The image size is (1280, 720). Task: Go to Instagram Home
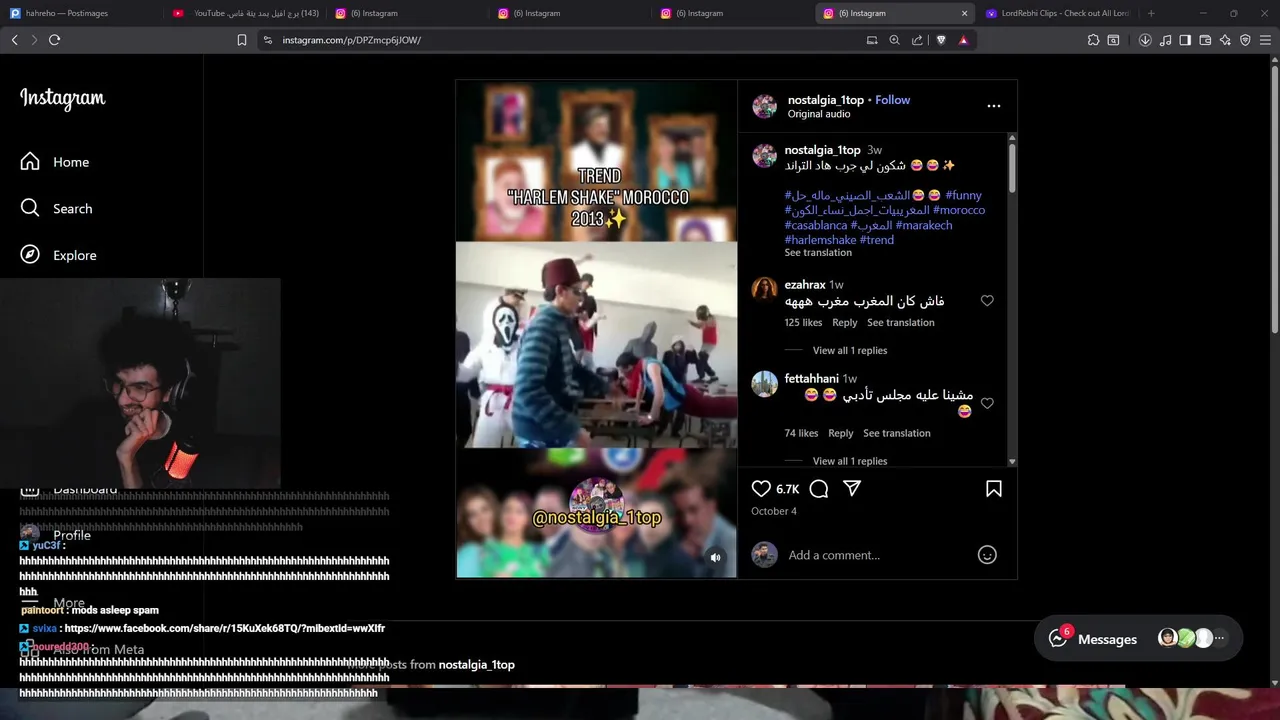point(55,162)
